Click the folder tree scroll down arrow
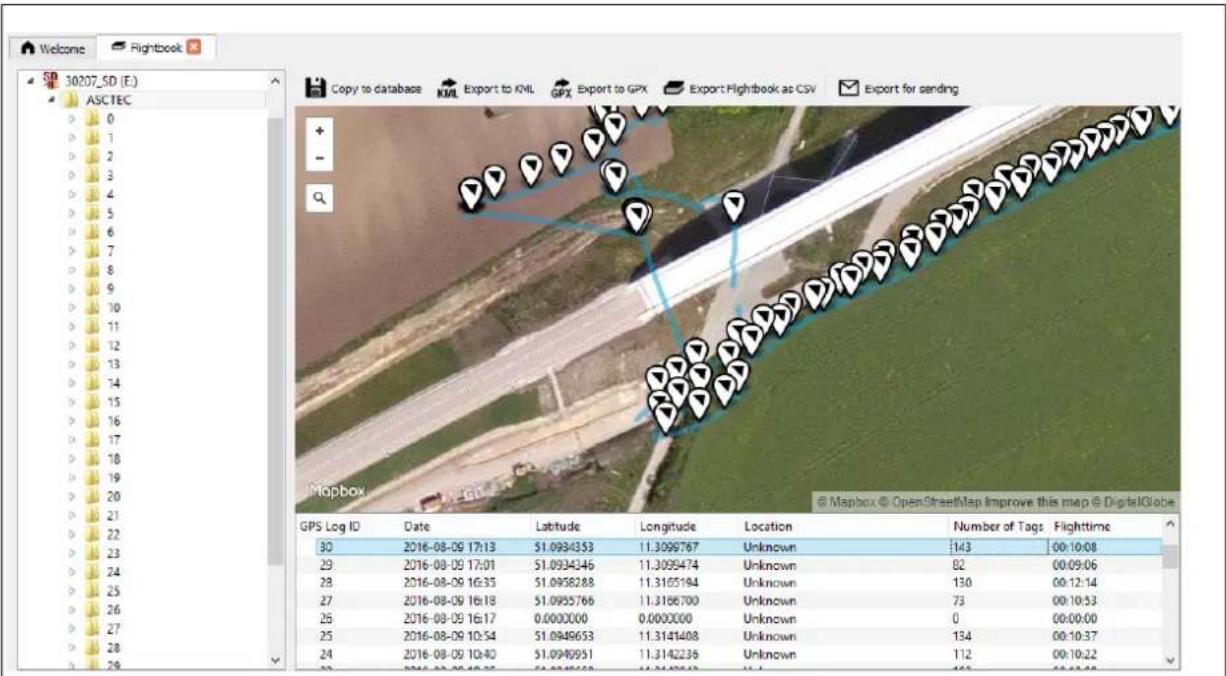The width and height of the screenshot is (1226, 676). click(276, 661)
